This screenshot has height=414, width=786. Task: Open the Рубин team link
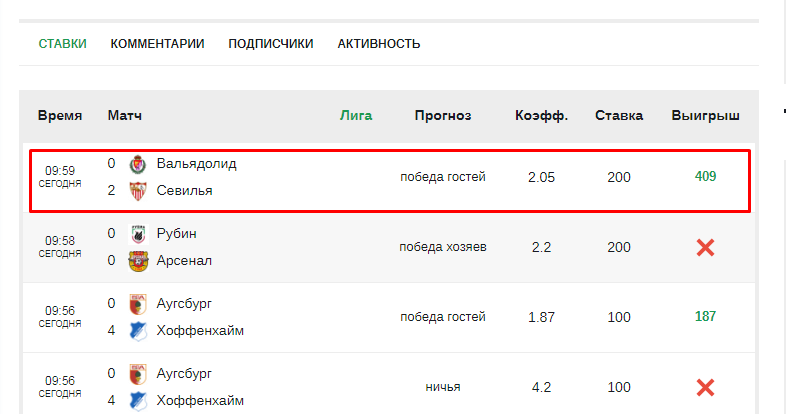(176, 234)
